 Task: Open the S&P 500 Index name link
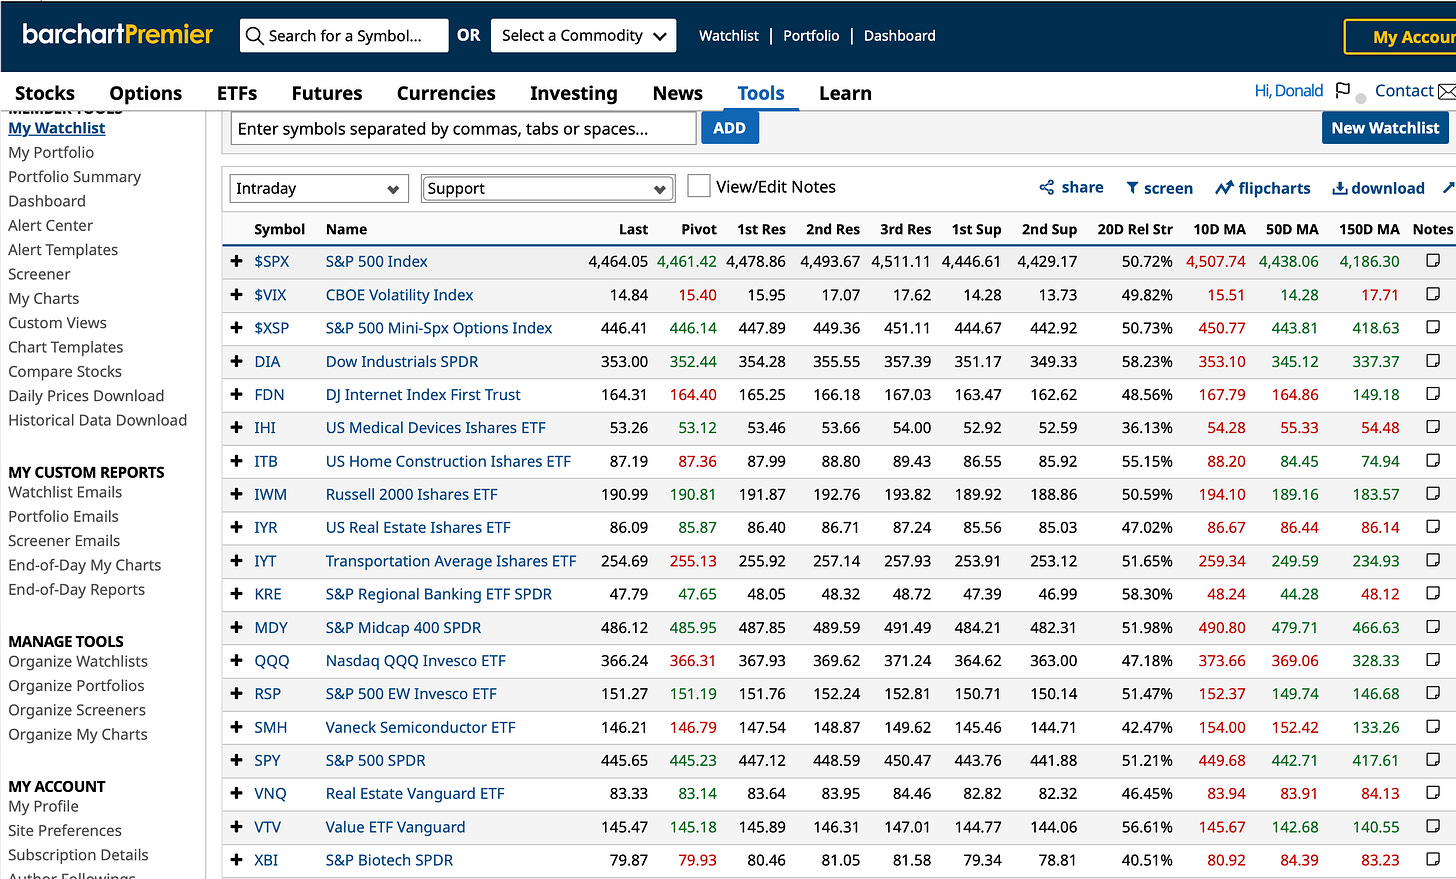(376, 261)
